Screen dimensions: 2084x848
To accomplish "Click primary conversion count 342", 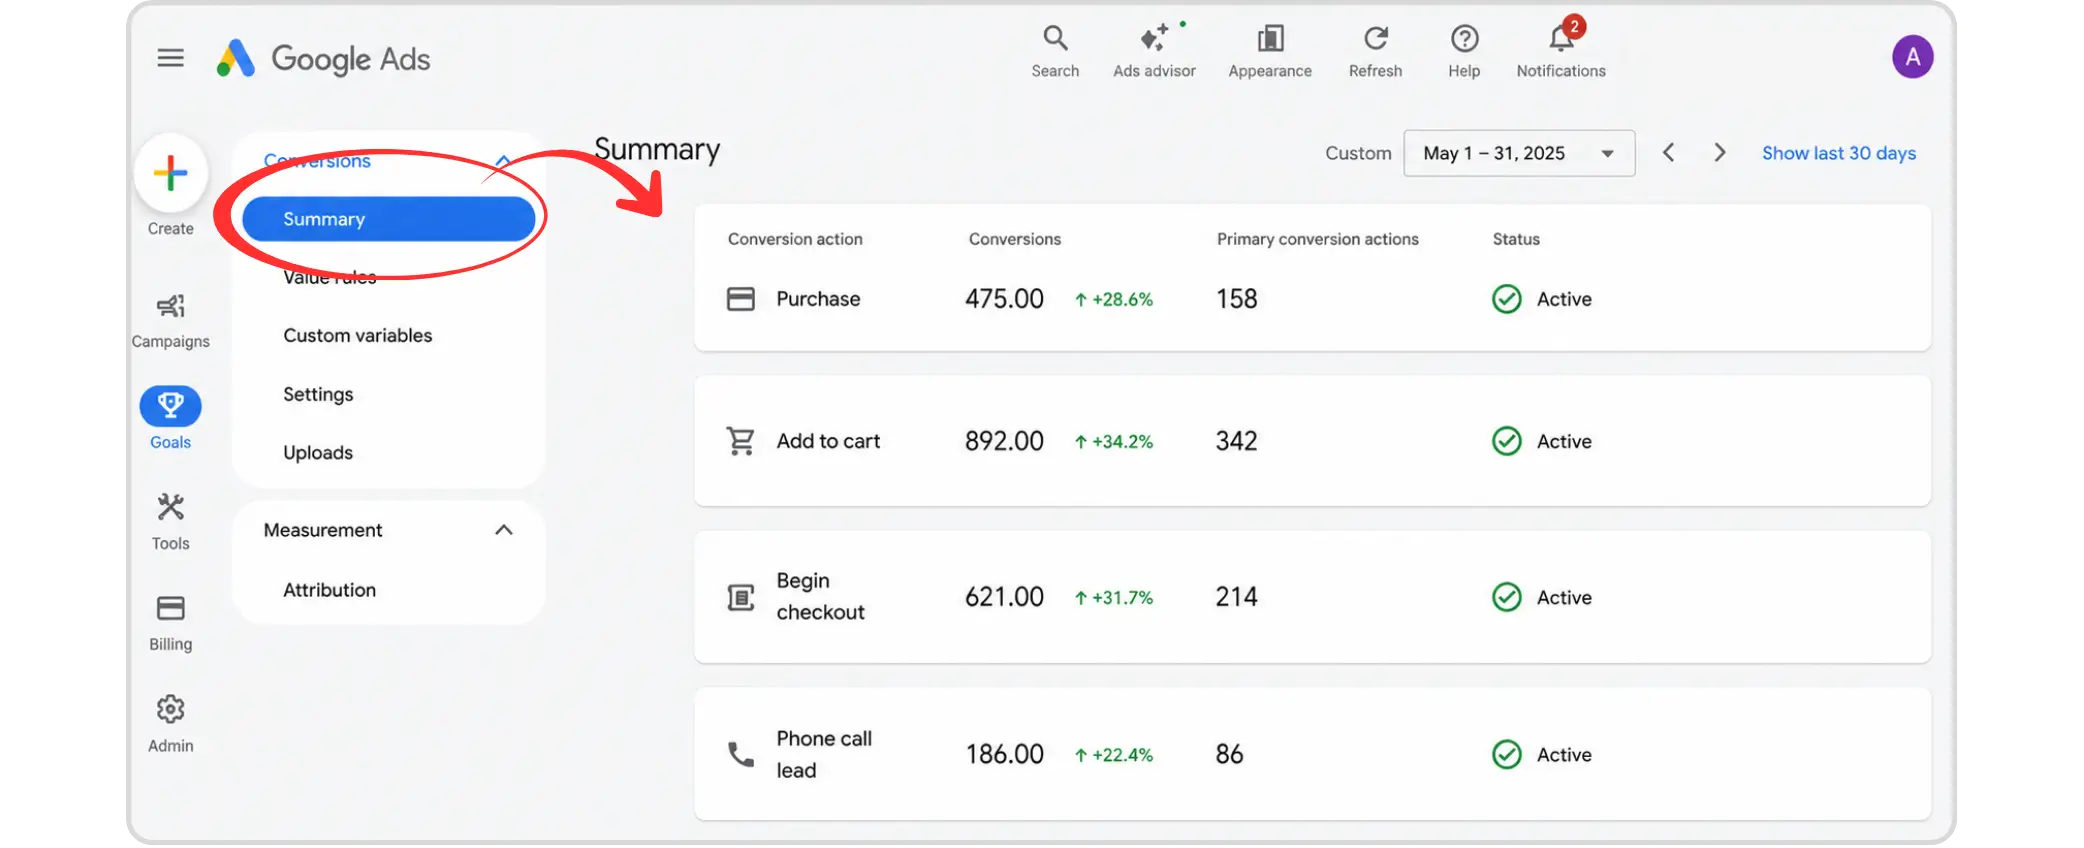I will click(x=1237, y=441).
